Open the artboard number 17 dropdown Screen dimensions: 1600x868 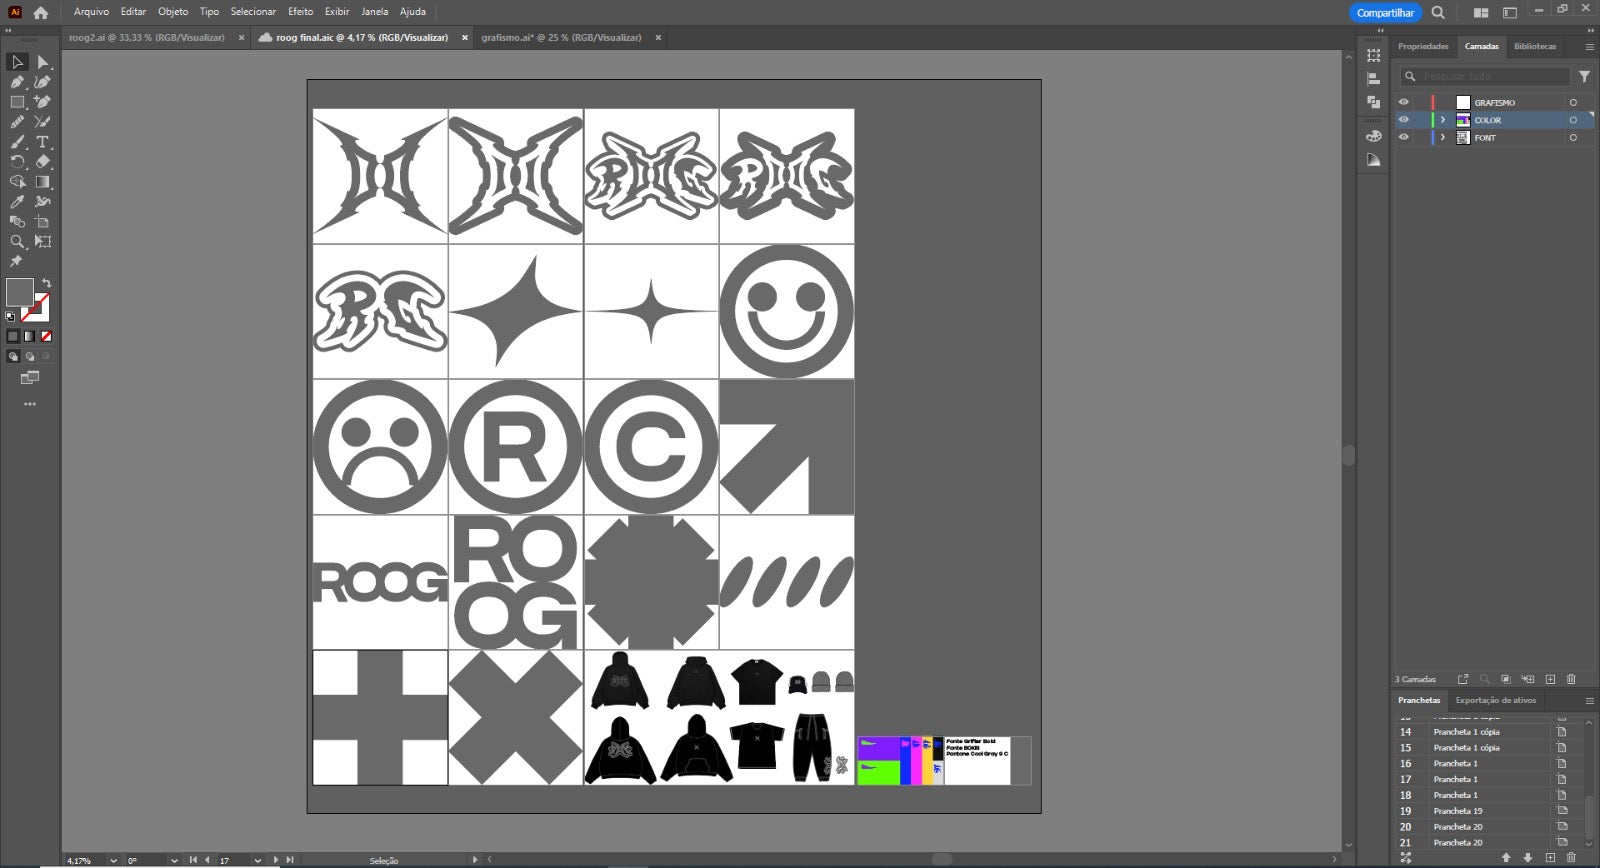pyautogui.click(x=257, y=860)
